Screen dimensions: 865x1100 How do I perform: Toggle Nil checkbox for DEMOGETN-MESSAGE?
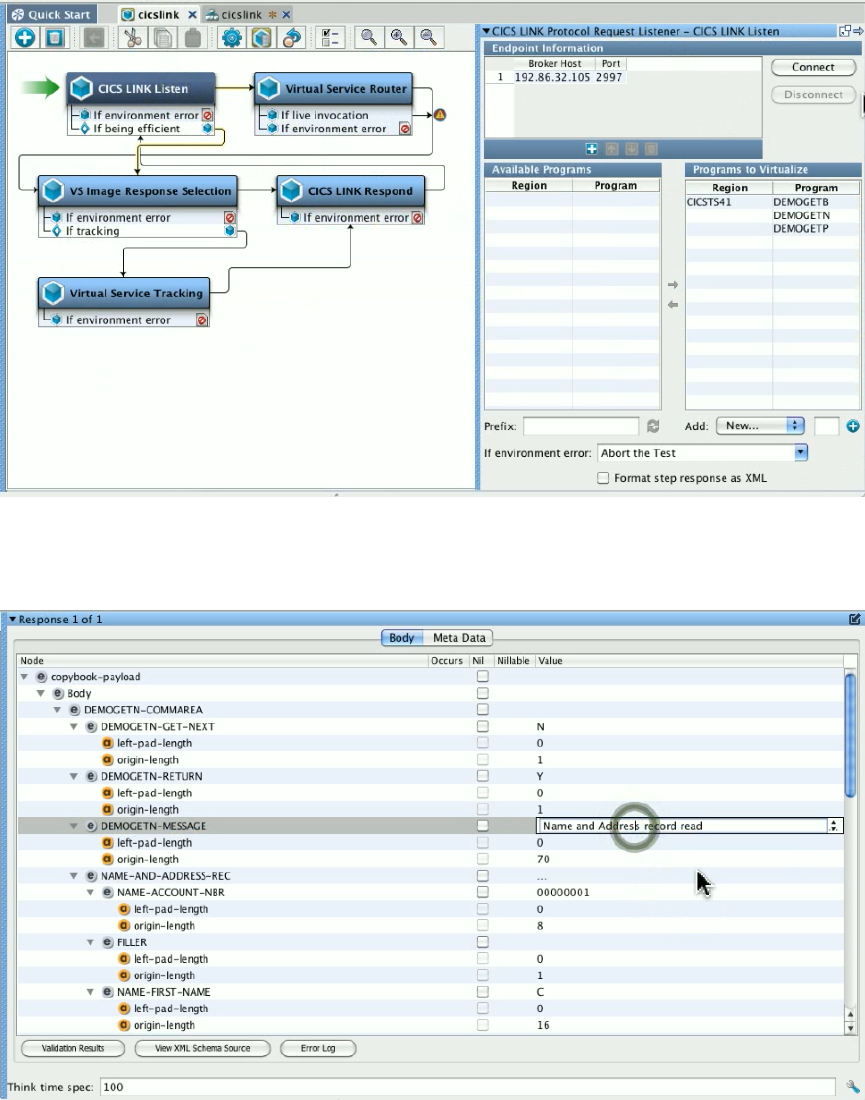click(483, 826)
